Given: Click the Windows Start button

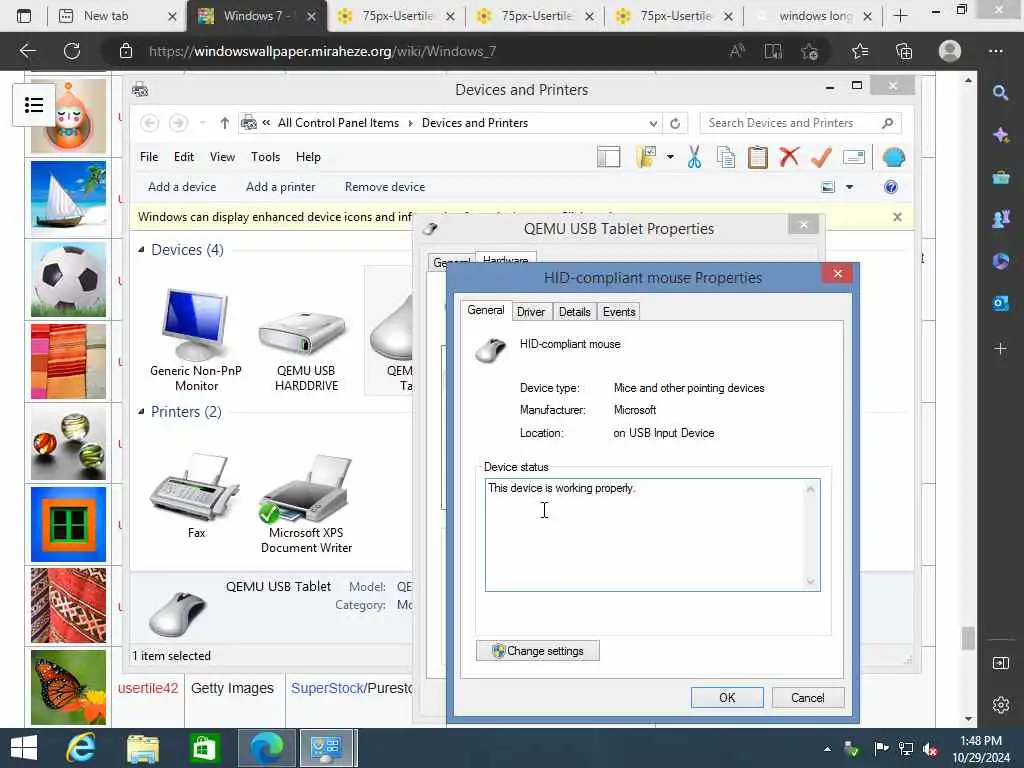Looking at the screenshot, I should [x=24, y=748].
